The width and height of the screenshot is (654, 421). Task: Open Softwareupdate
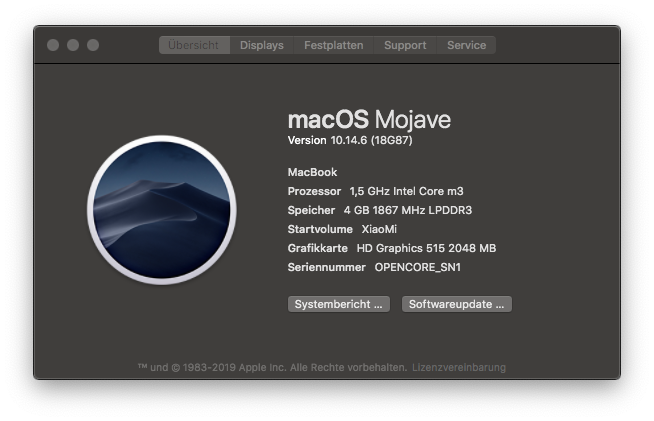(457, 304)
